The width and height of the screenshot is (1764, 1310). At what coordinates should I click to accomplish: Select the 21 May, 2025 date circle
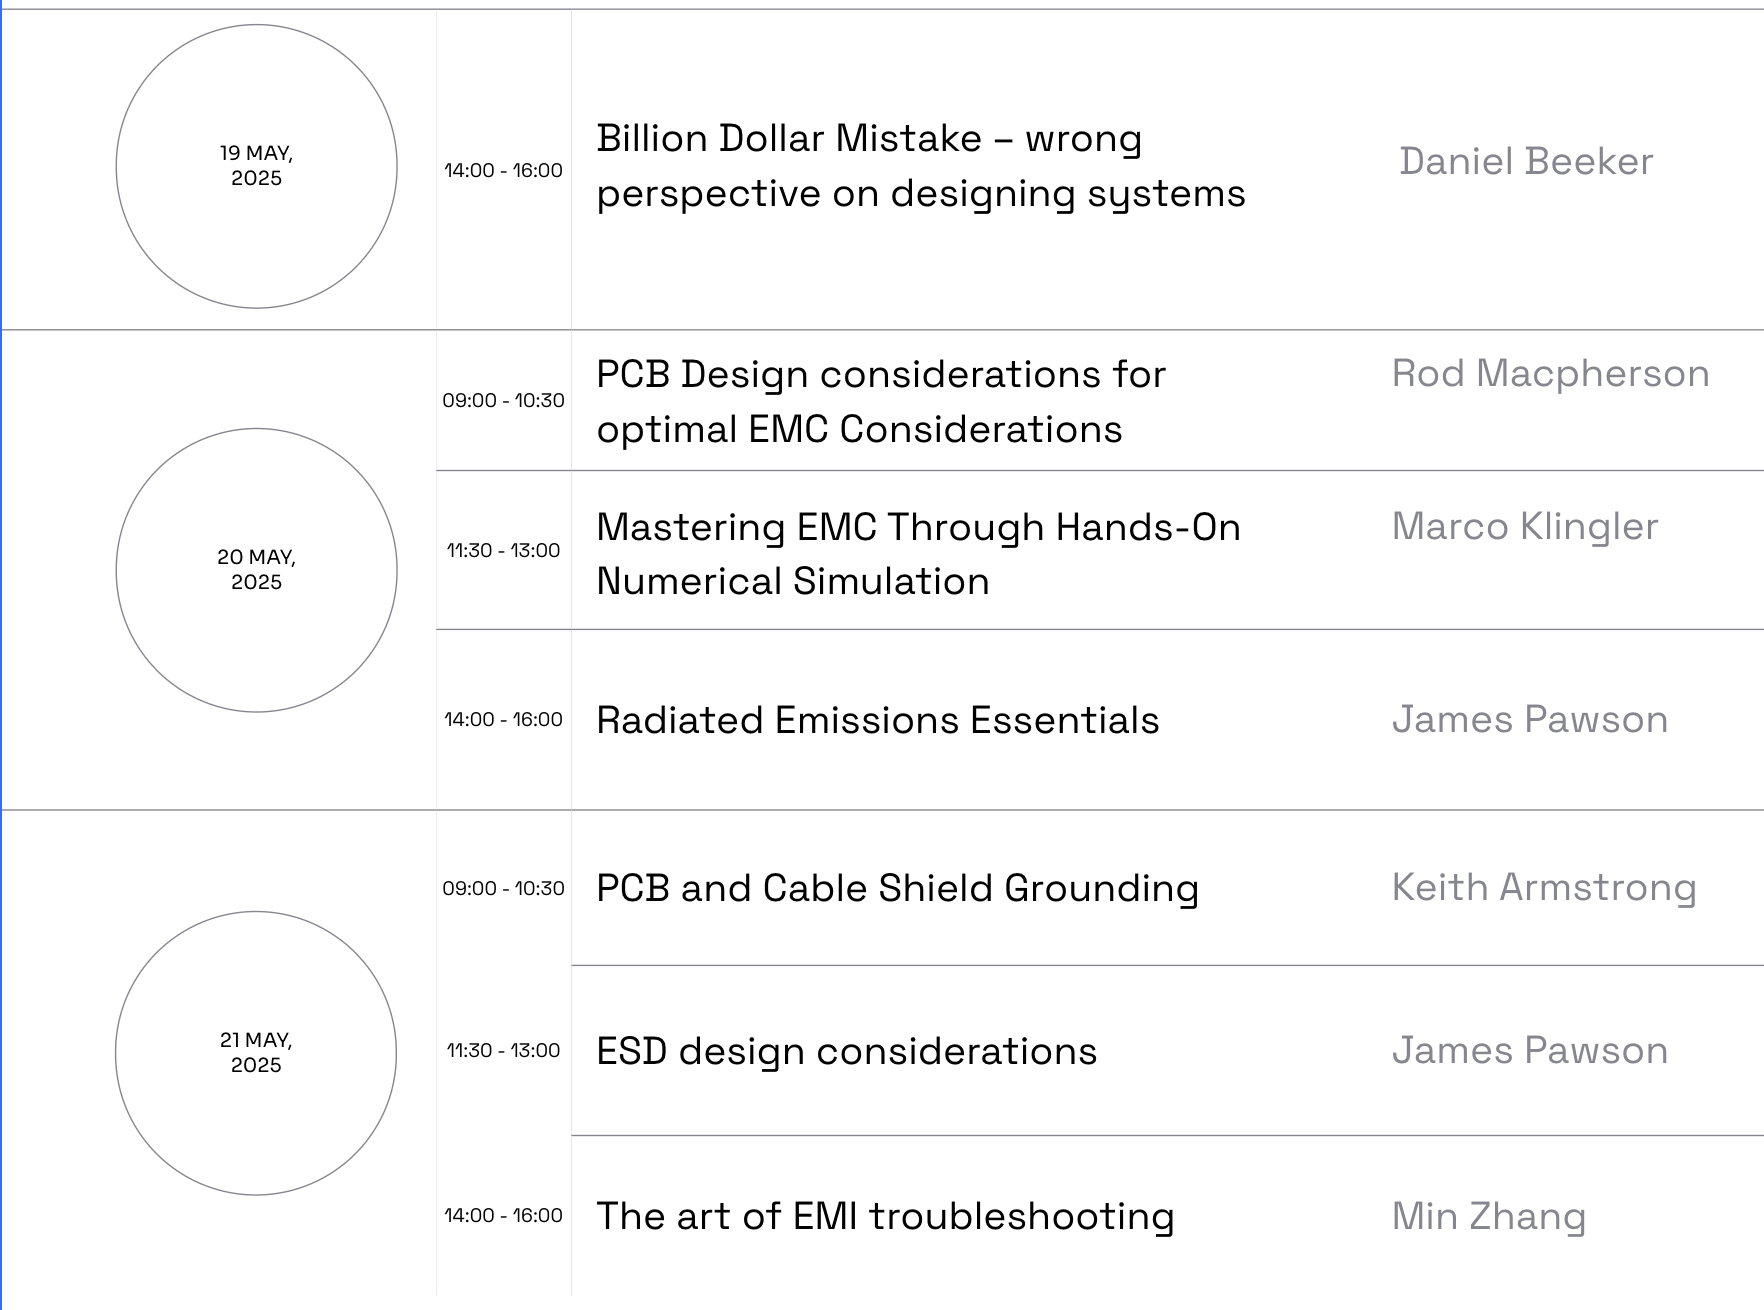pos(256,1053)
